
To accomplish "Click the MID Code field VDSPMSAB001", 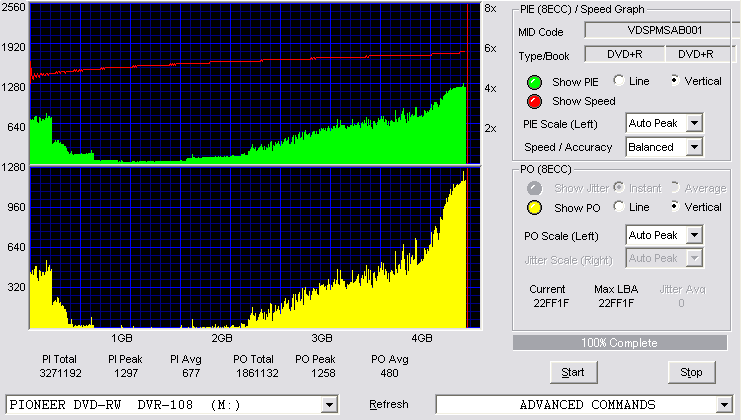I will pyautogui.click(x=664, y=30).
